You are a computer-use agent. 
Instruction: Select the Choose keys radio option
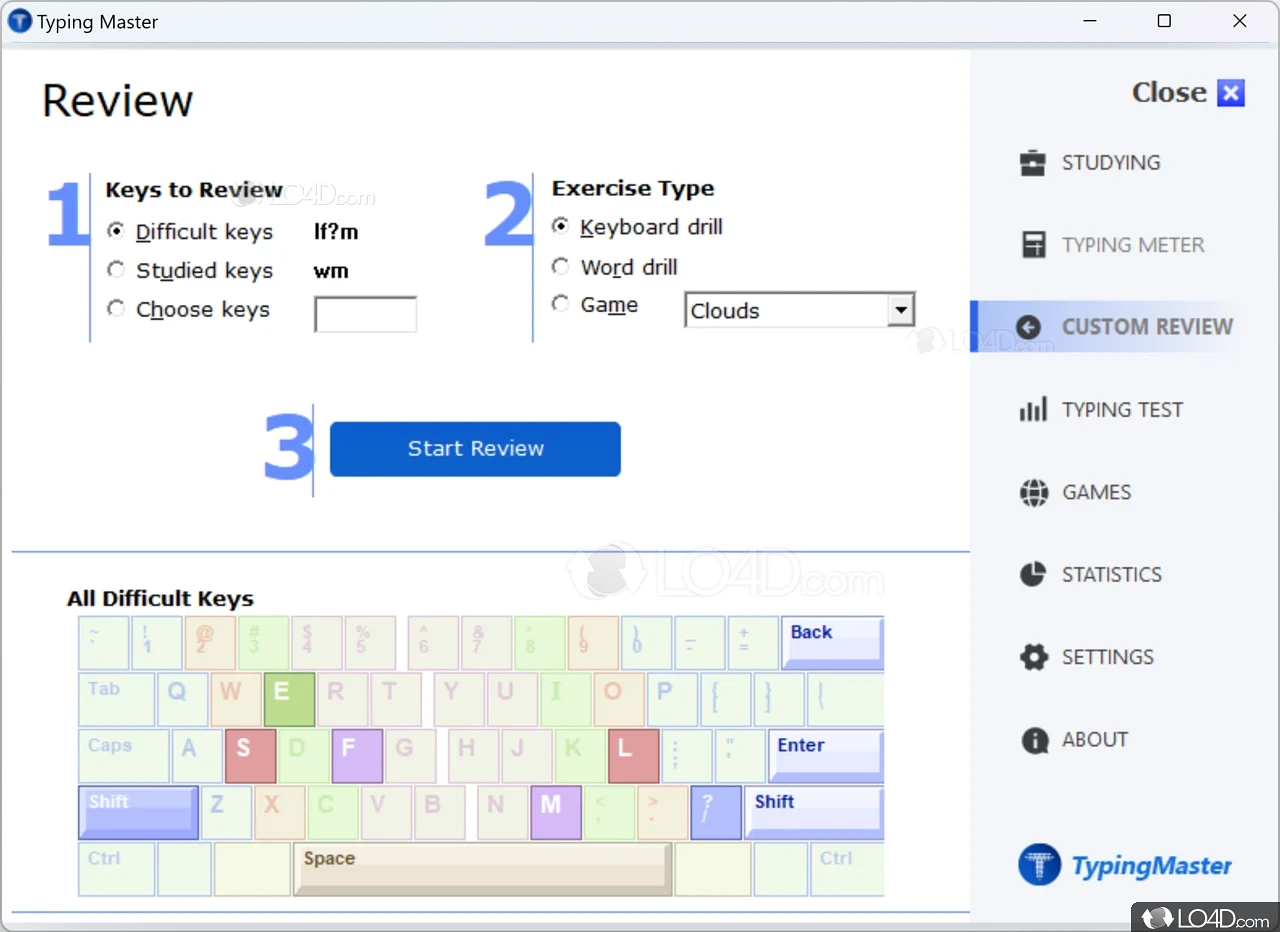click(x=116, y=309)
